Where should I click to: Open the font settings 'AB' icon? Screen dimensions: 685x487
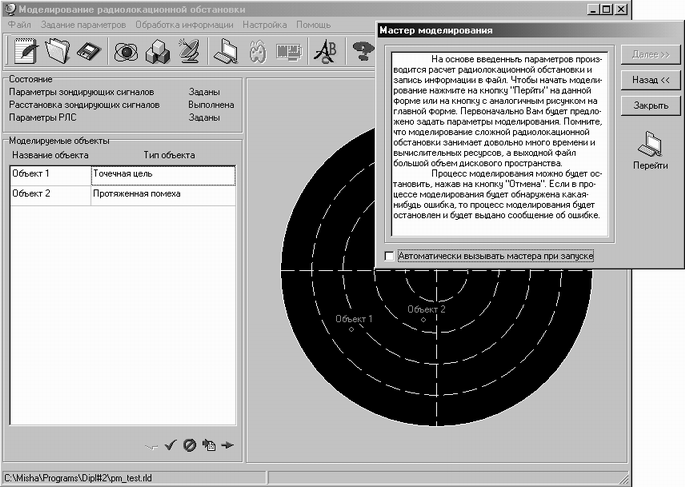pos(325,51)
